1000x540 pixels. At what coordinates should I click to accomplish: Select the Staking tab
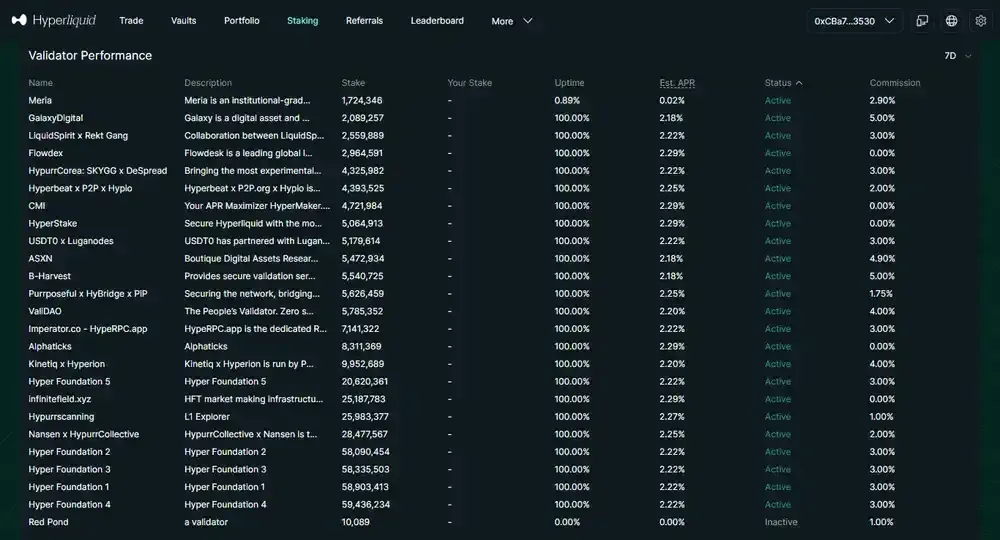302,20
